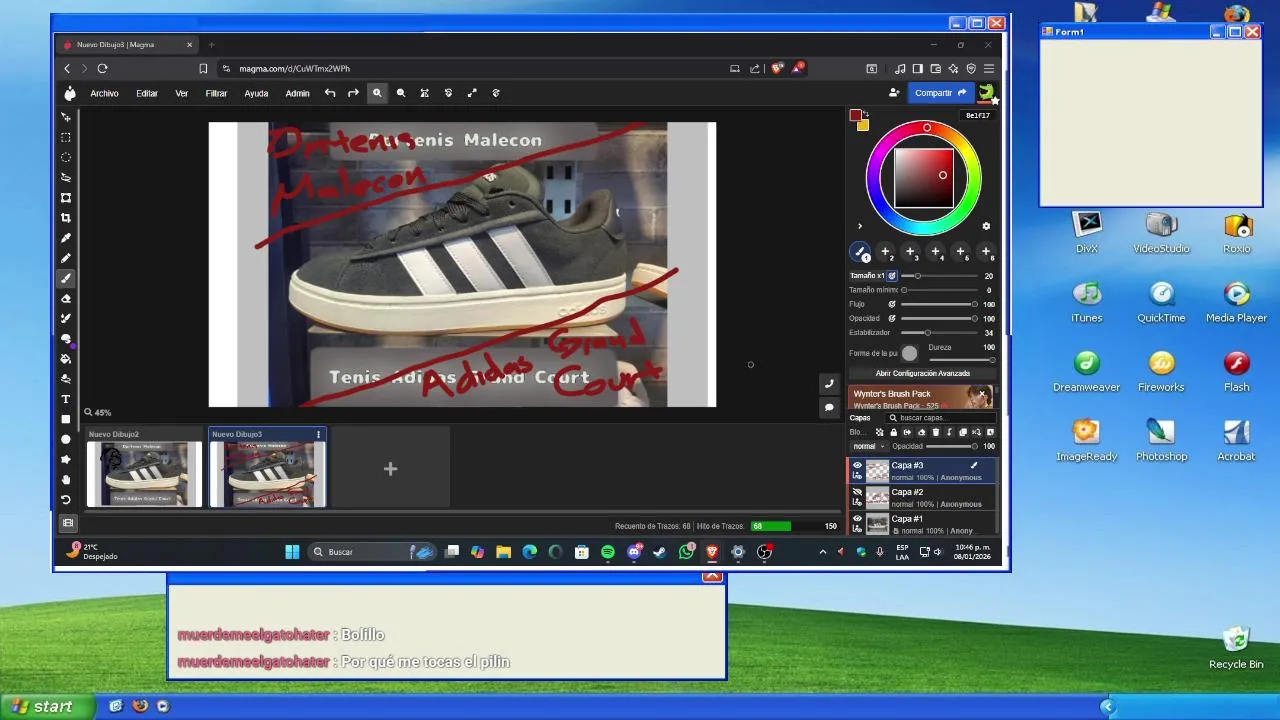Click the Compartir button
The width and height of the screenshot is (1280, 720).
click(940, 93)
